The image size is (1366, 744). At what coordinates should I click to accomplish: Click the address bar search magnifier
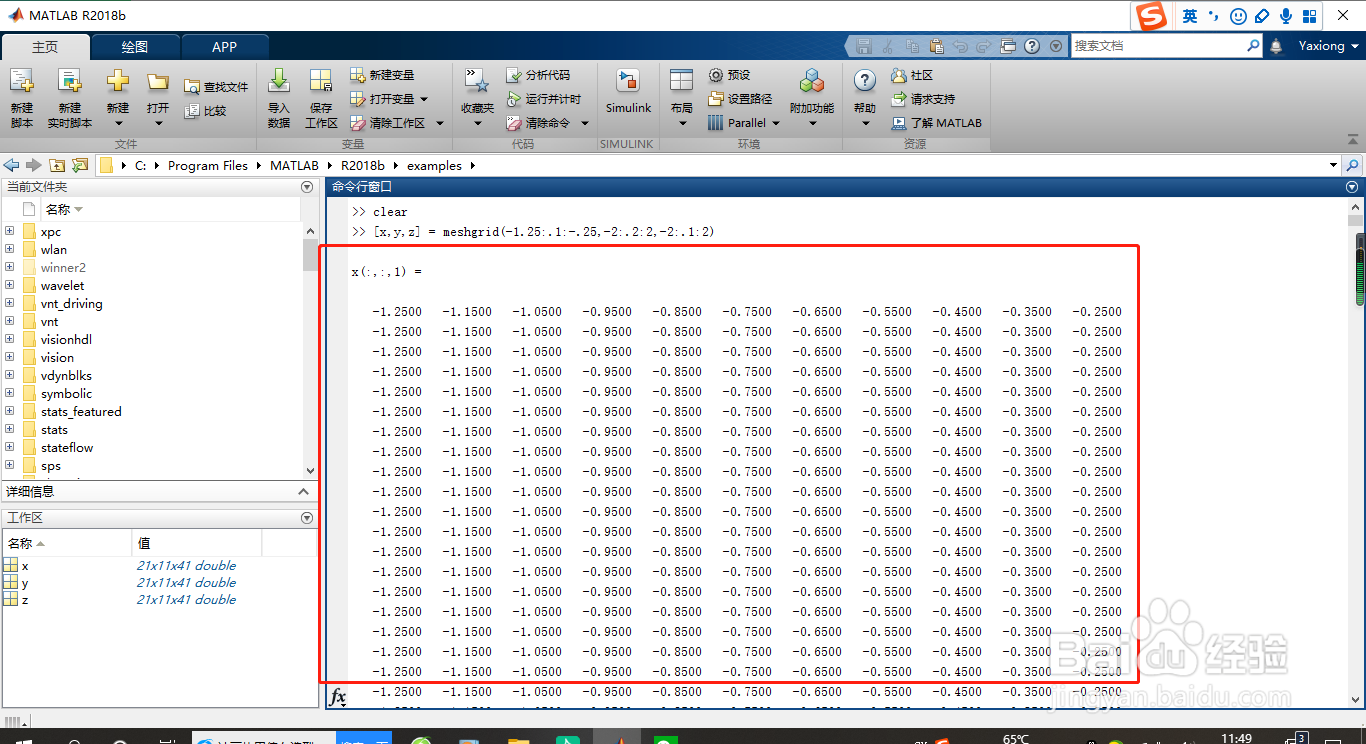click(1353, 165)
